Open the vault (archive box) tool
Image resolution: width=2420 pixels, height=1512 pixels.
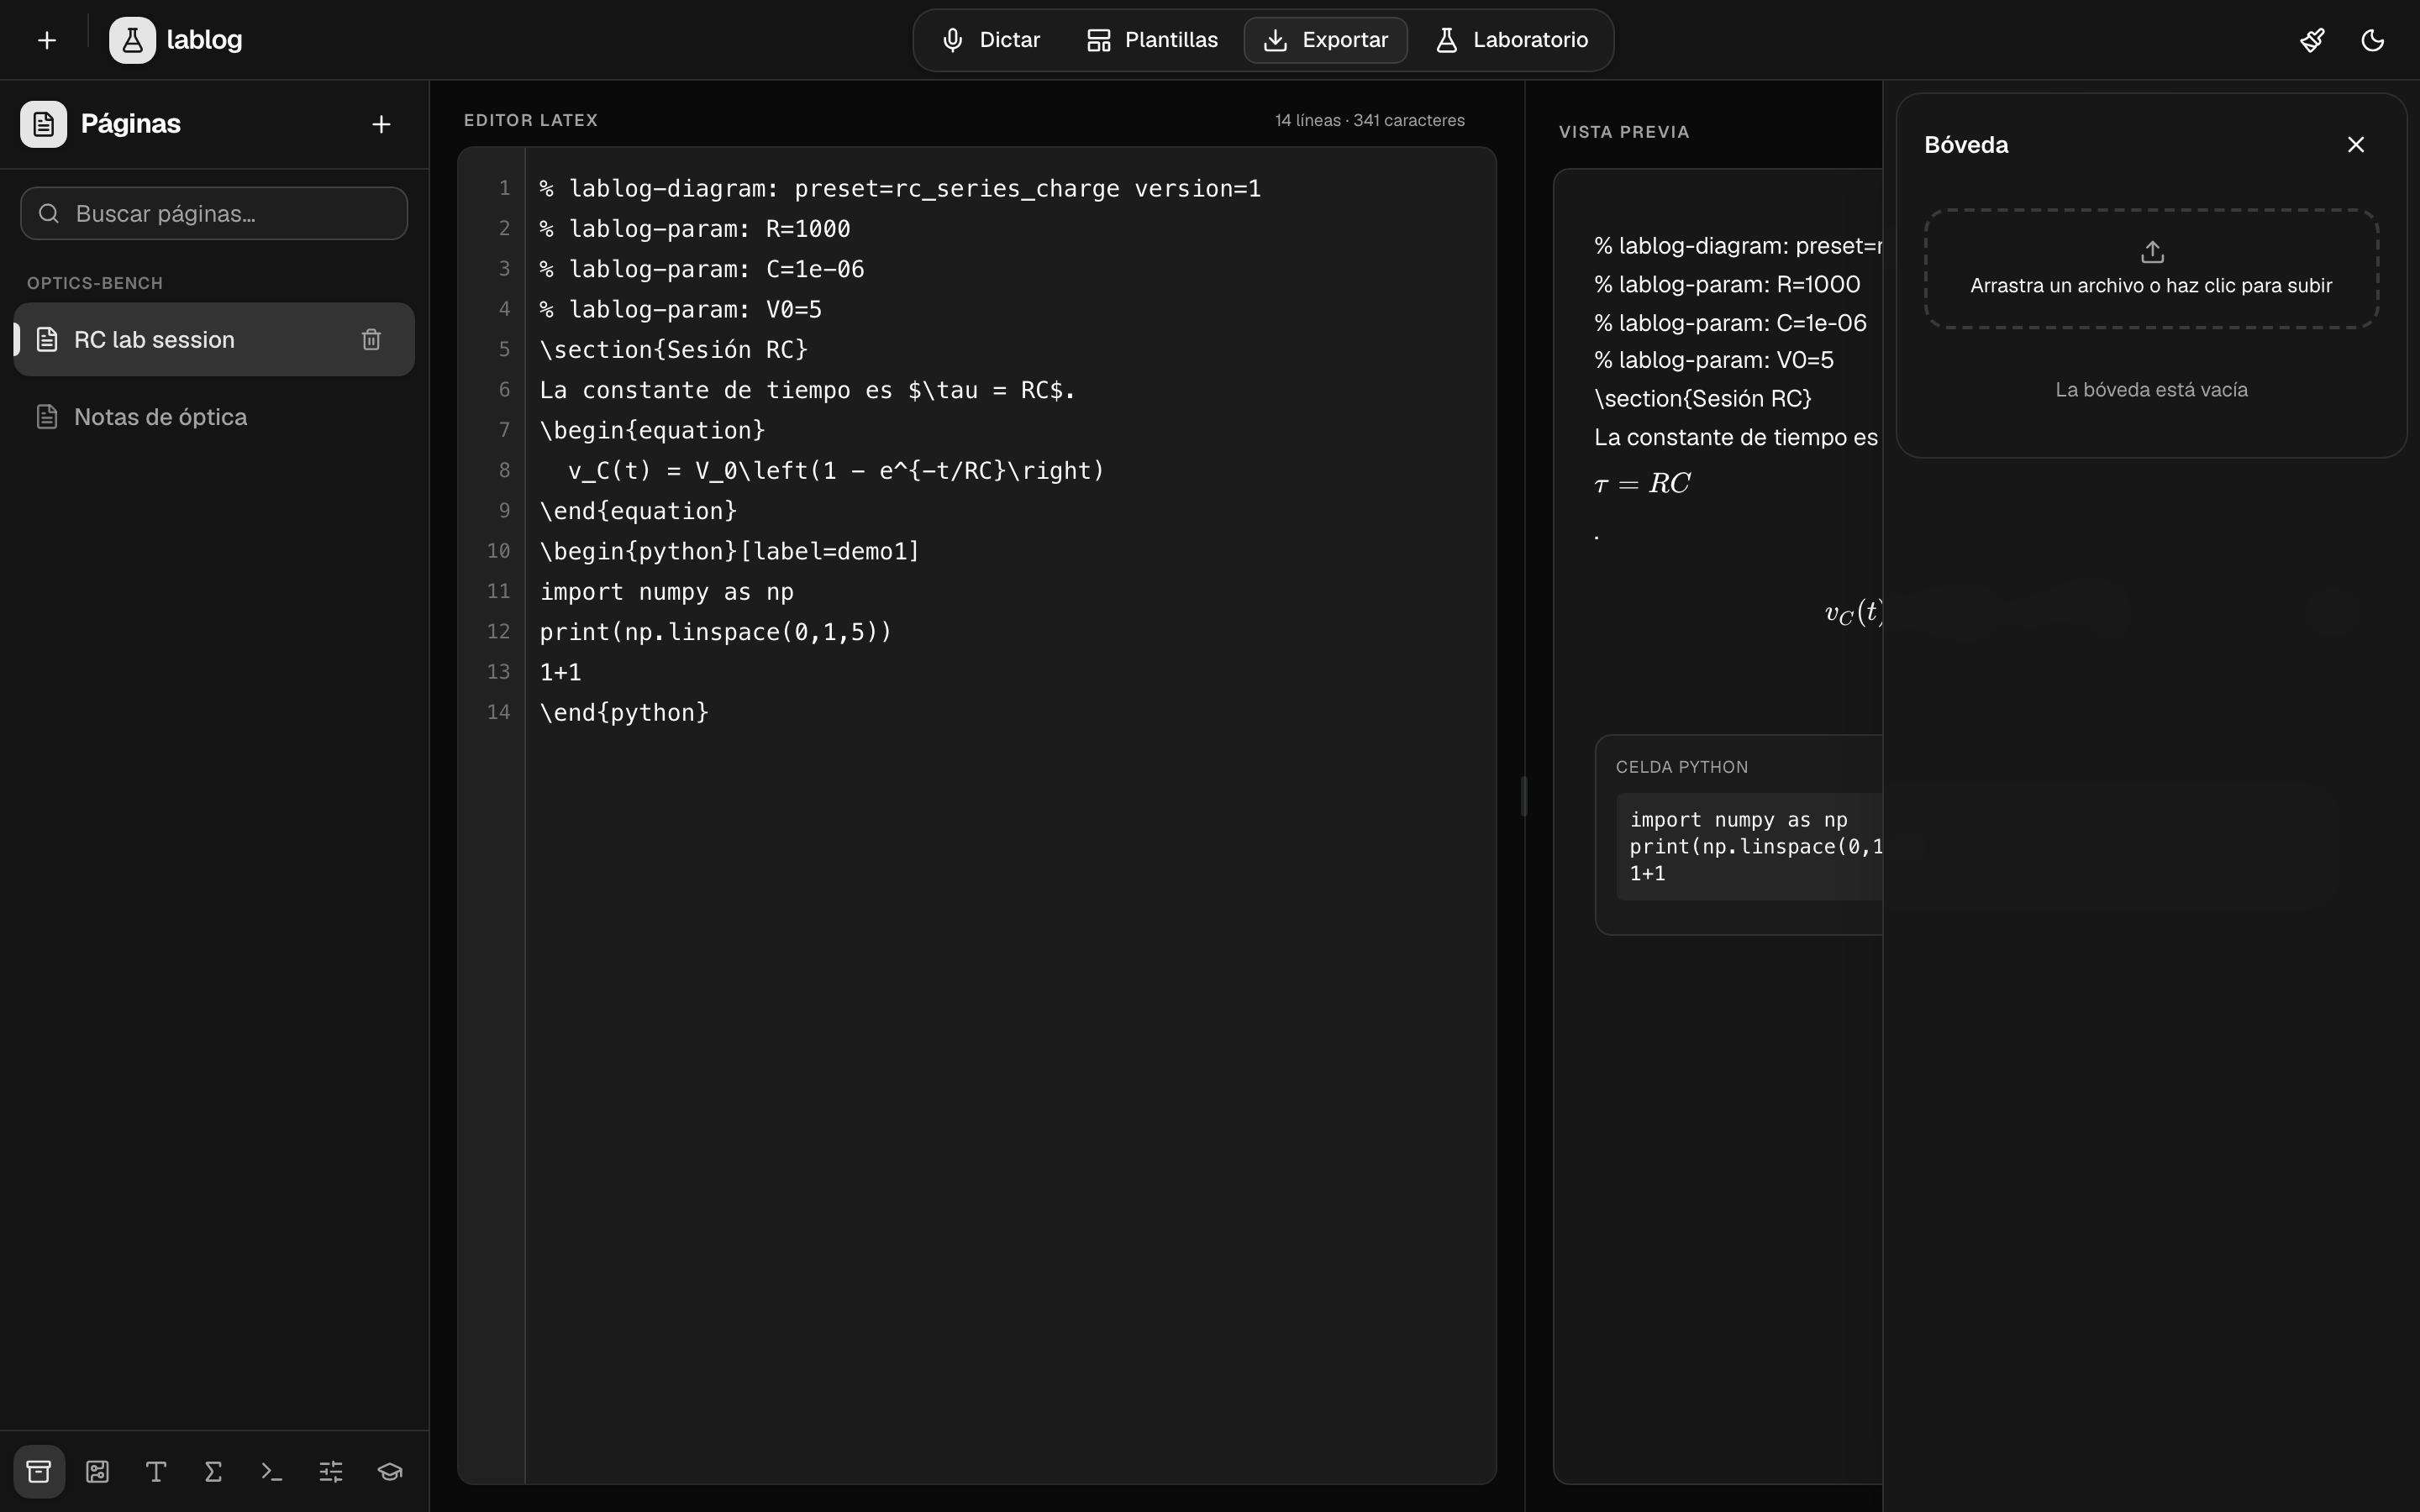pyautogui.click(x=39, y=1471)
